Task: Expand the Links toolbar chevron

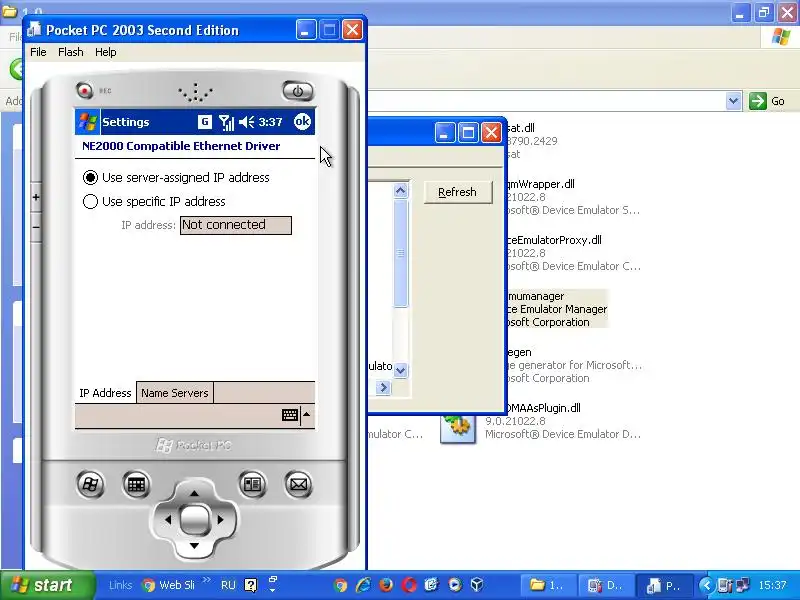Action: (x=207, y=580)
